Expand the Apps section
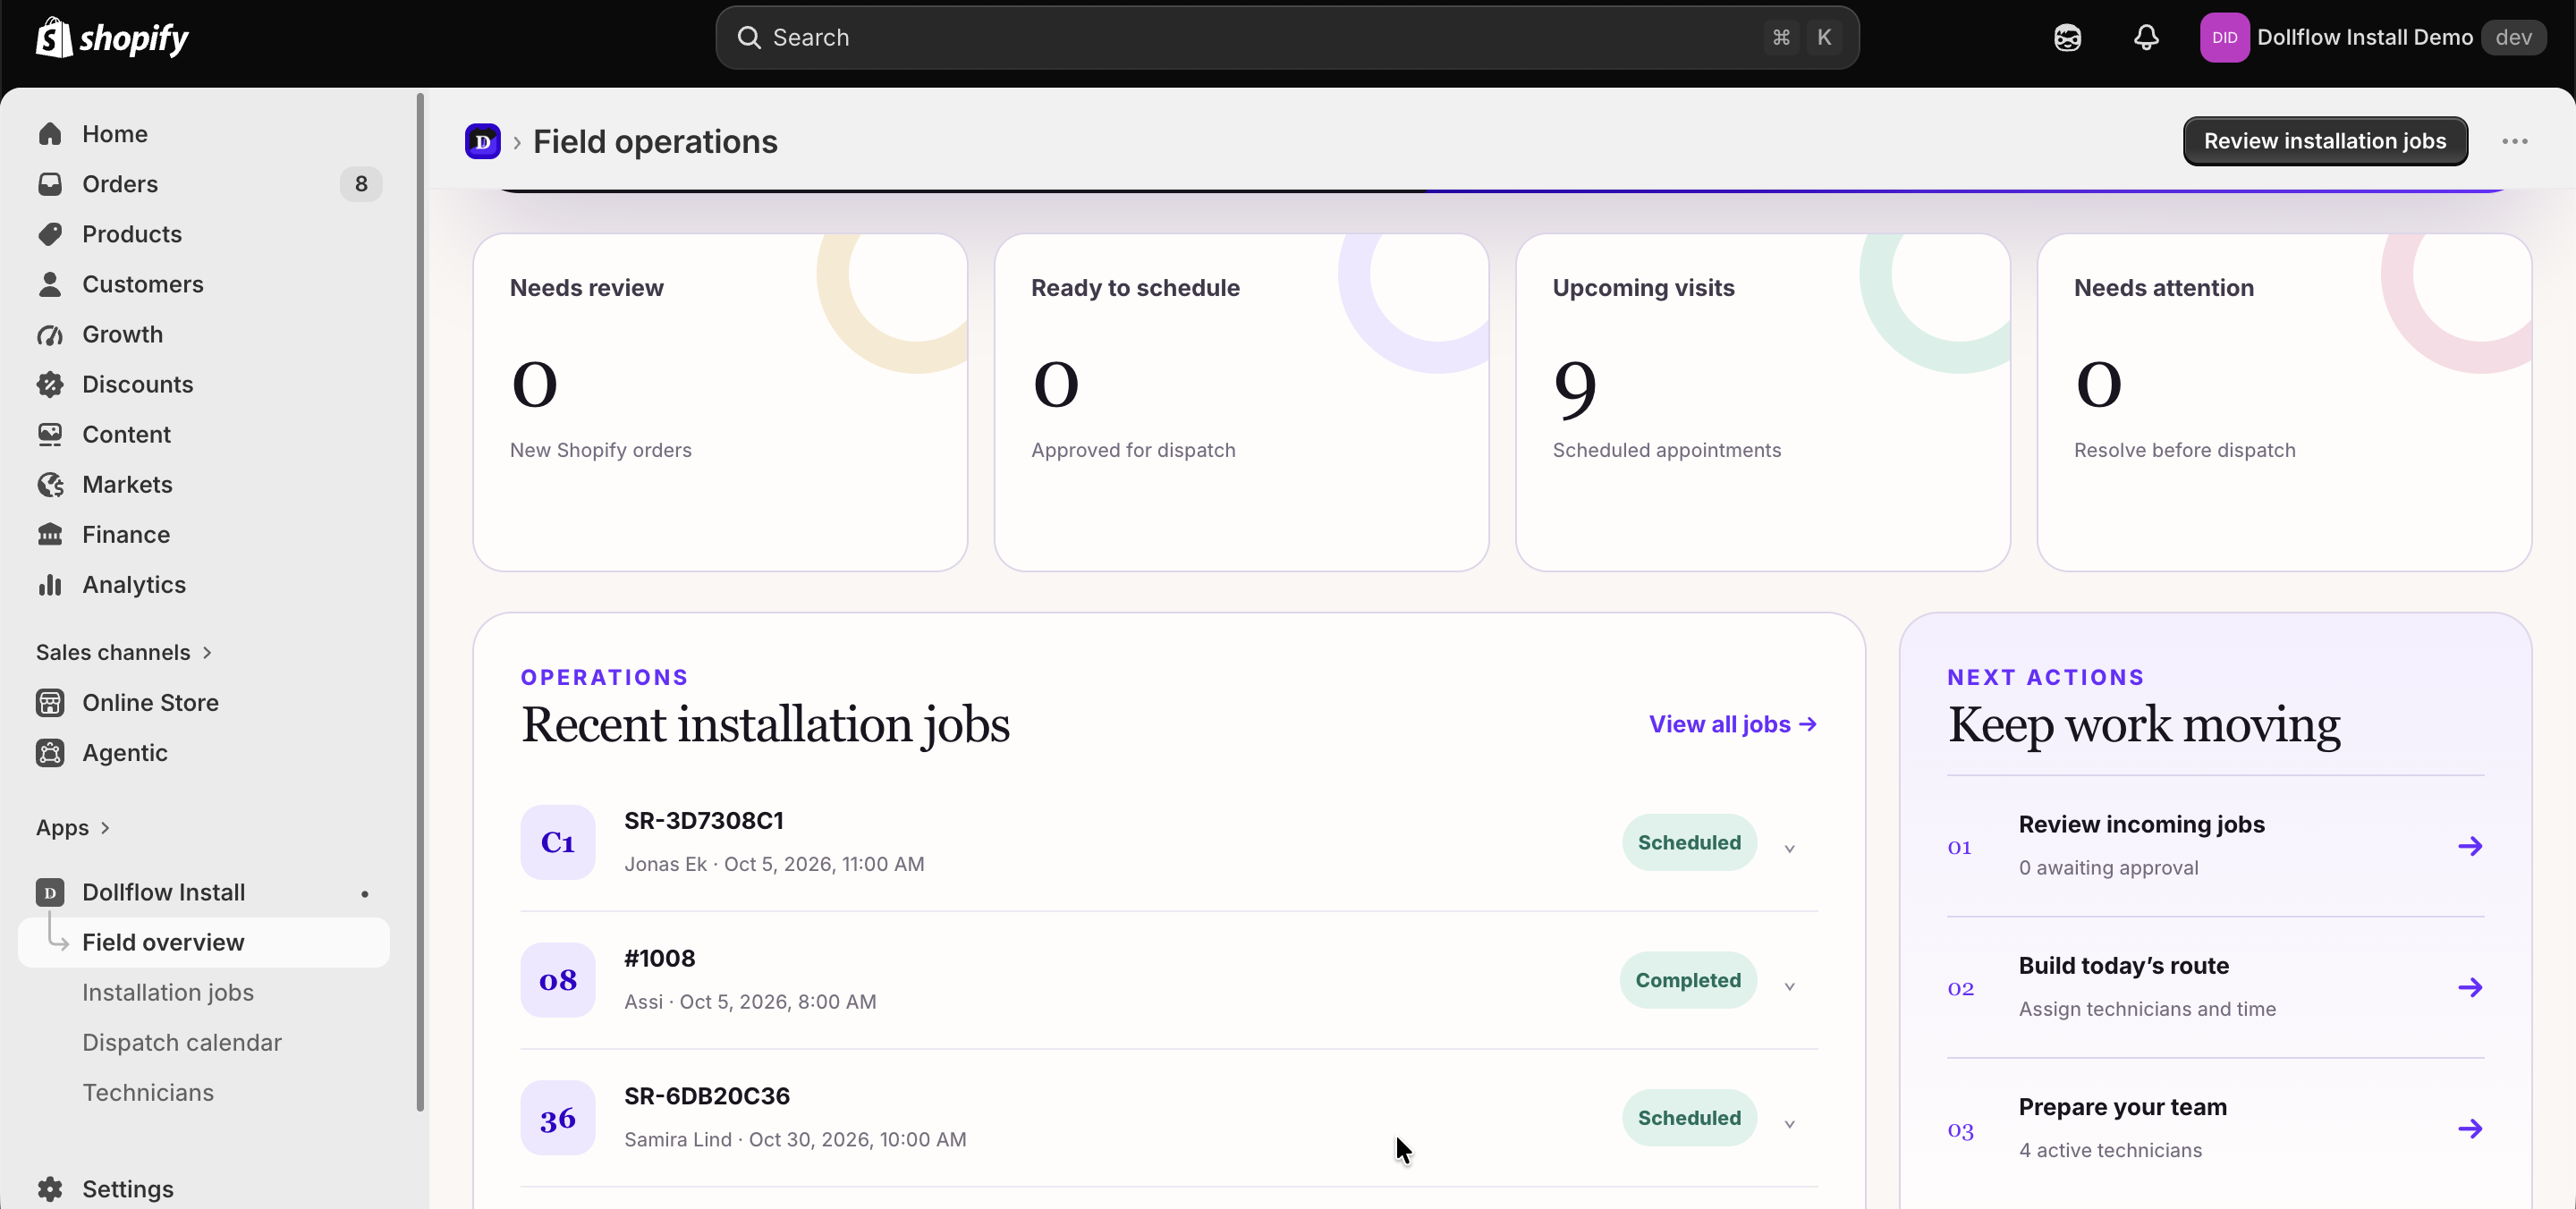The image size is (2576, 1209). pyautogui.click(x=73, y=828)
